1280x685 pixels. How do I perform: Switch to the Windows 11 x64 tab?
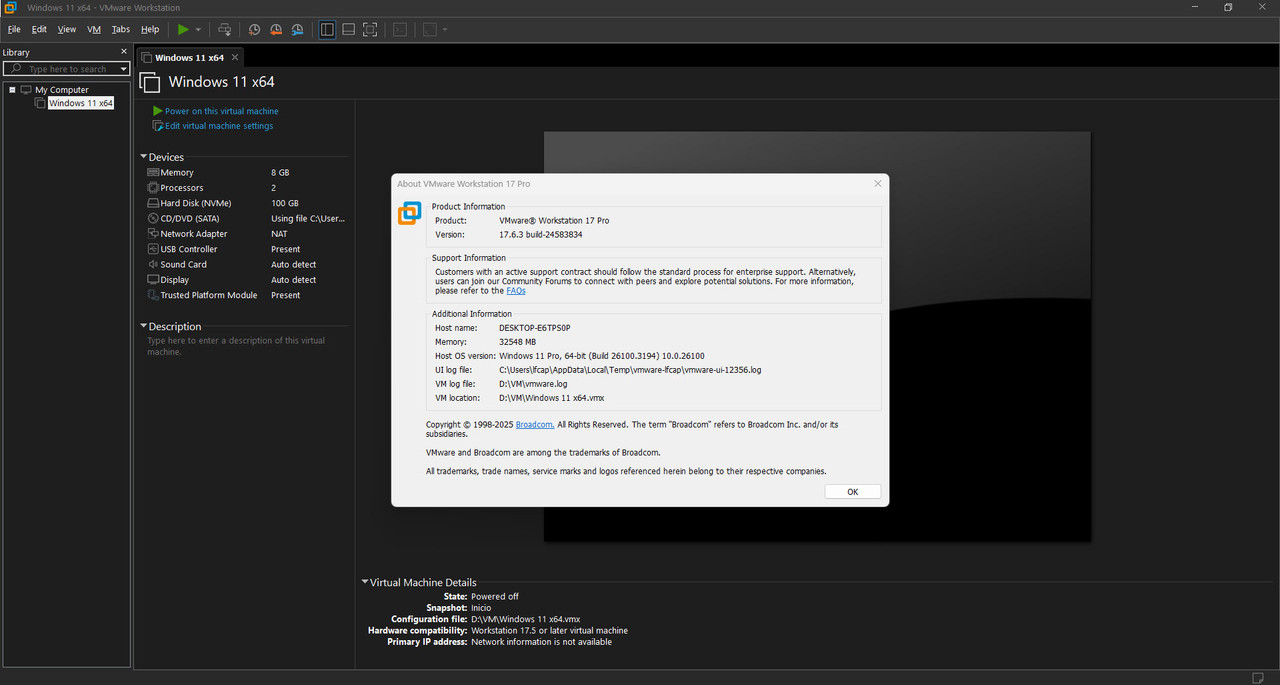(189, 58)
